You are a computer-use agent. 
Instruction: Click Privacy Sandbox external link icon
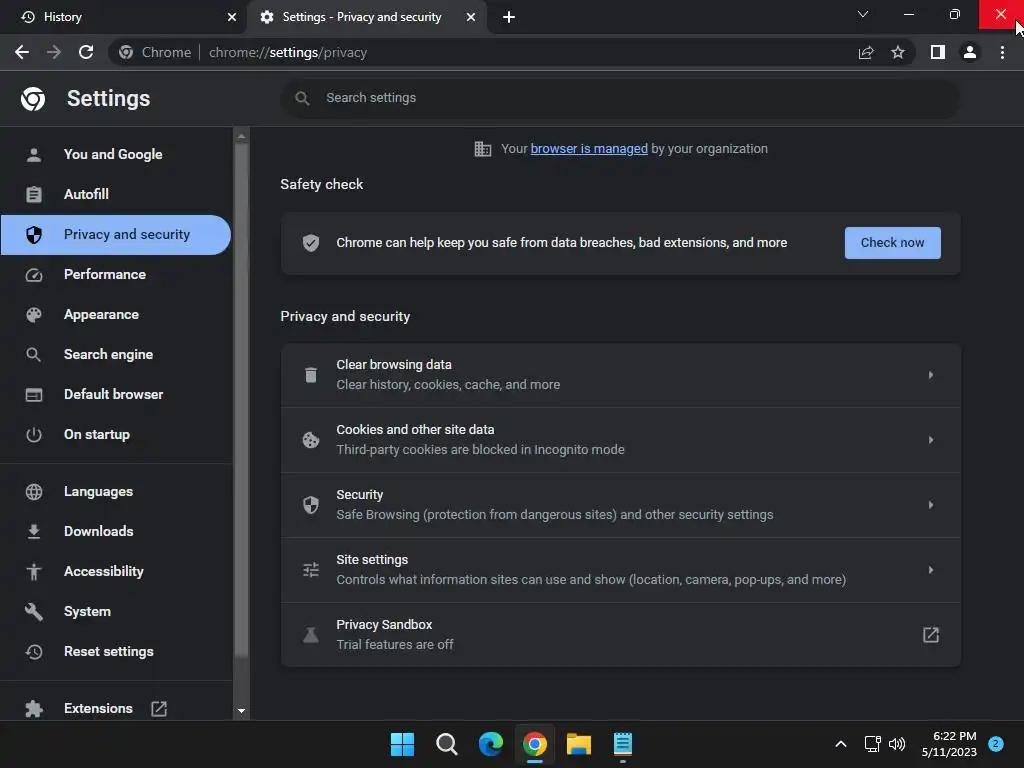931,635
